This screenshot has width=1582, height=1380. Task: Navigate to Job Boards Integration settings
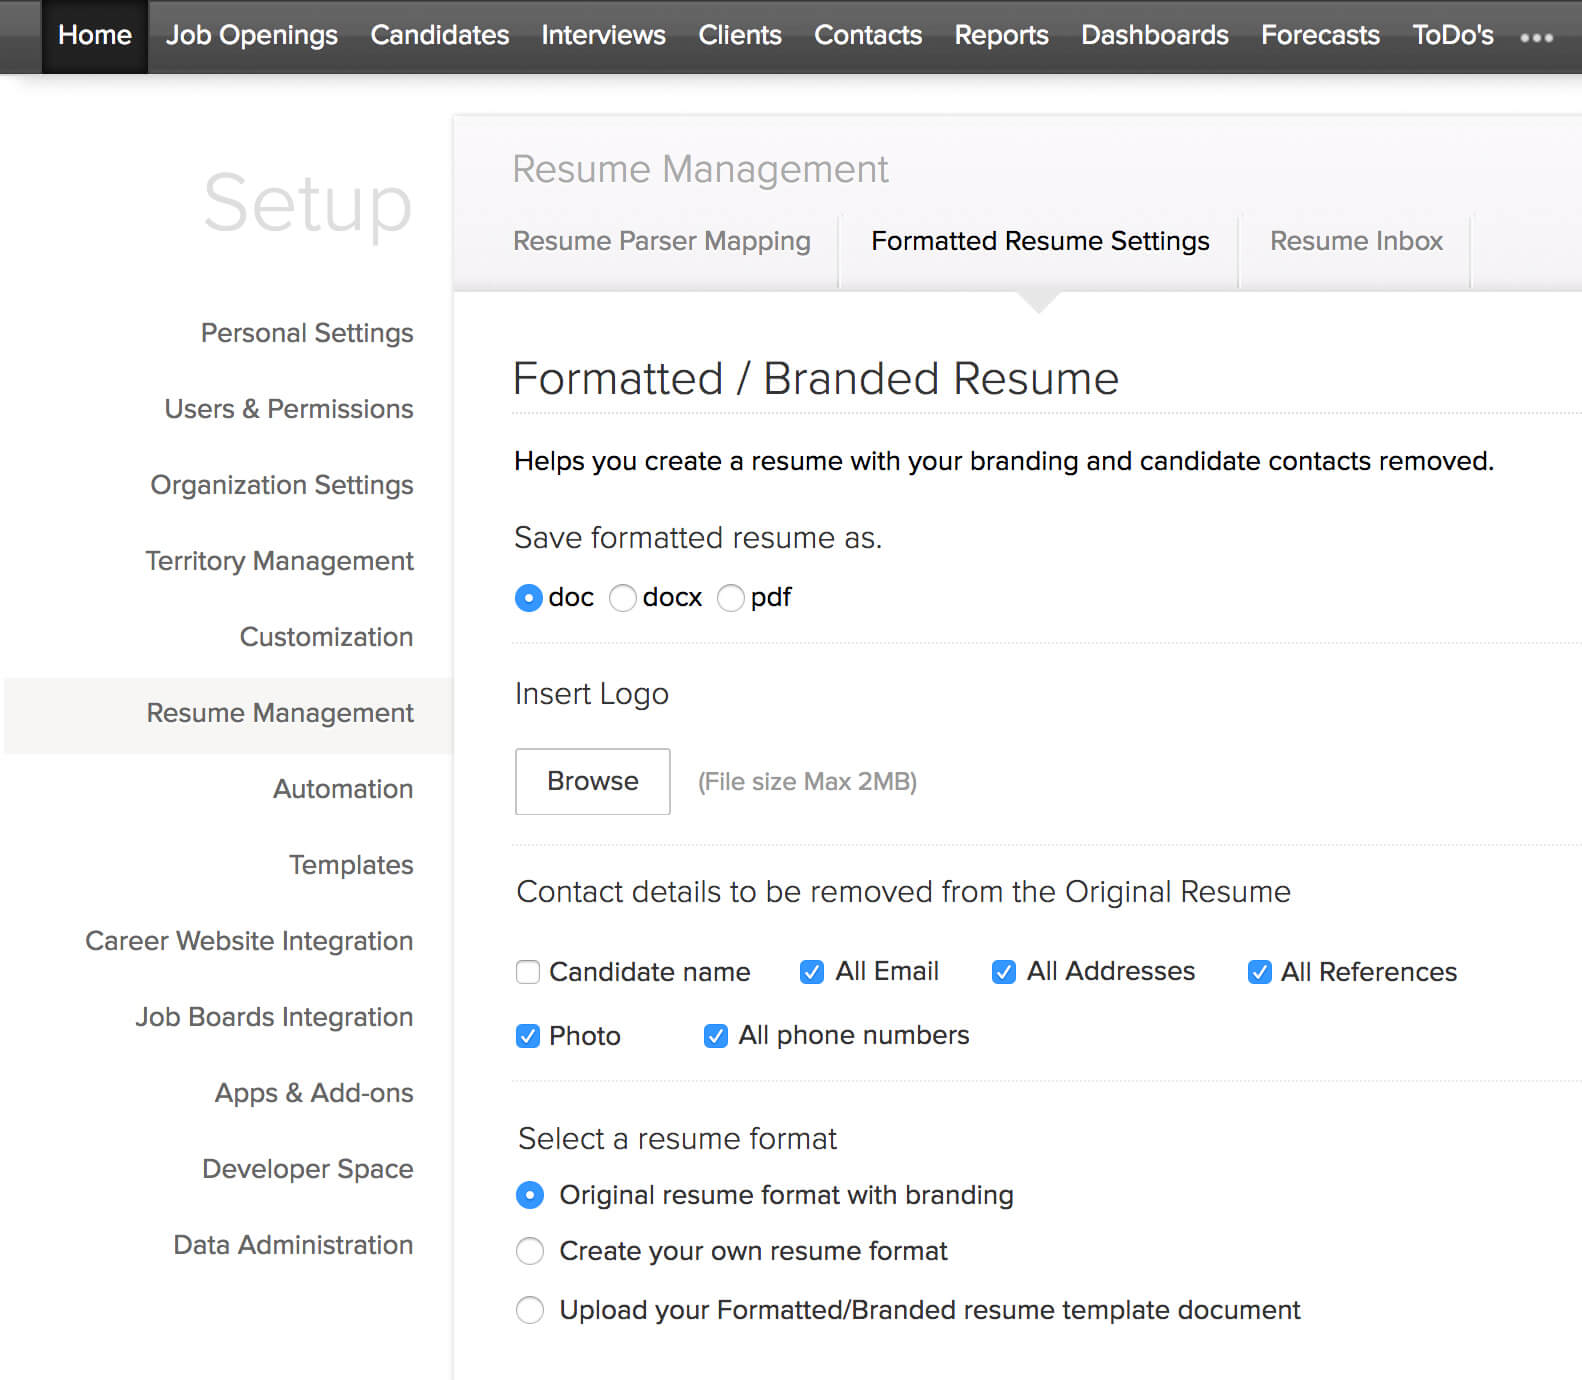point(274,1017)
